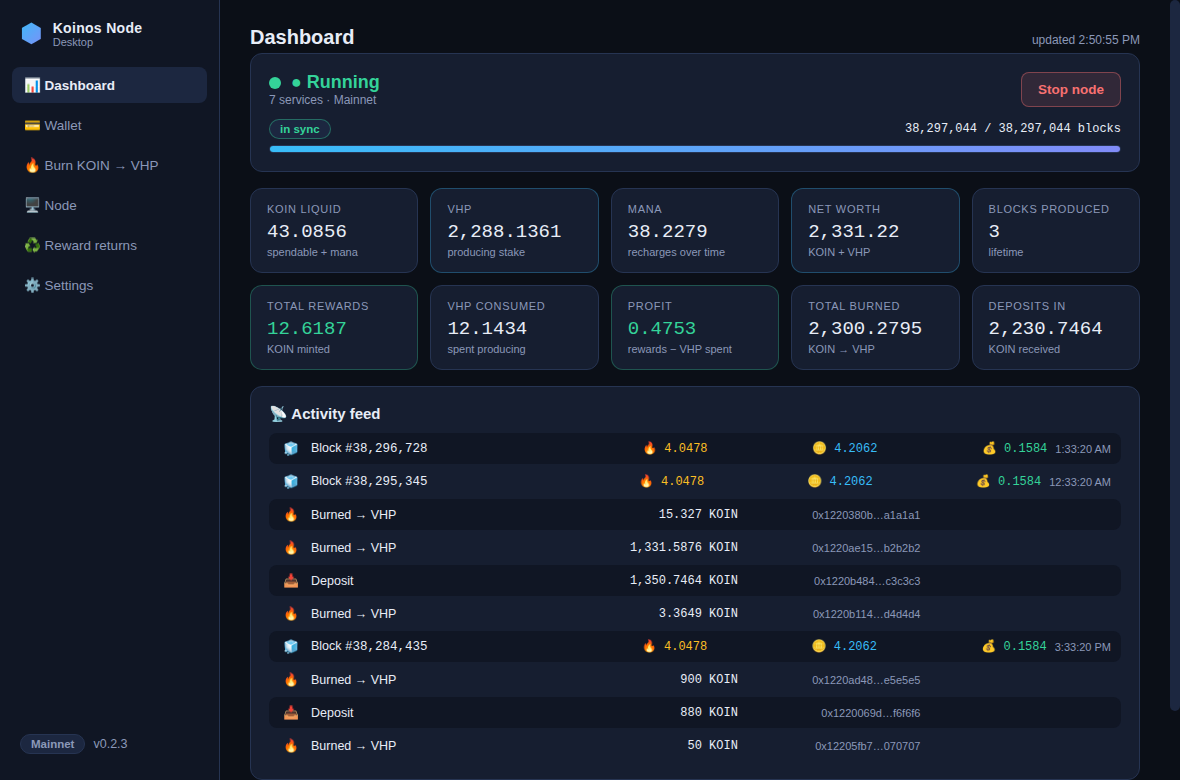Click the Reward returns recycle icon
Image resolution: width=1180 pixels, height=780 pixels.
pos(32,245)
